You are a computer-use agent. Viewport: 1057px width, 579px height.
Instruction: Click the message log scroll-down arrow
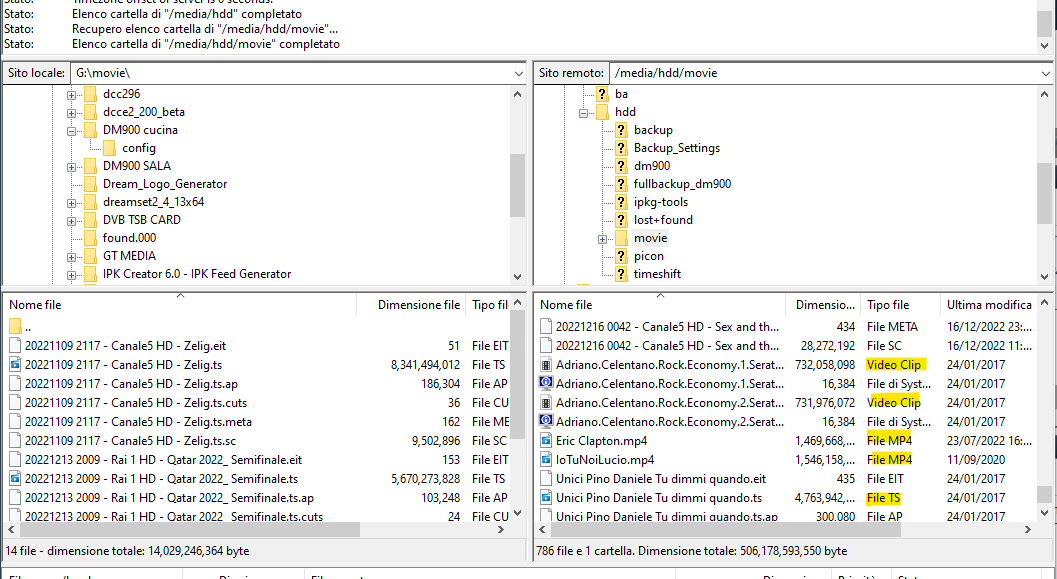(1044, 47)
